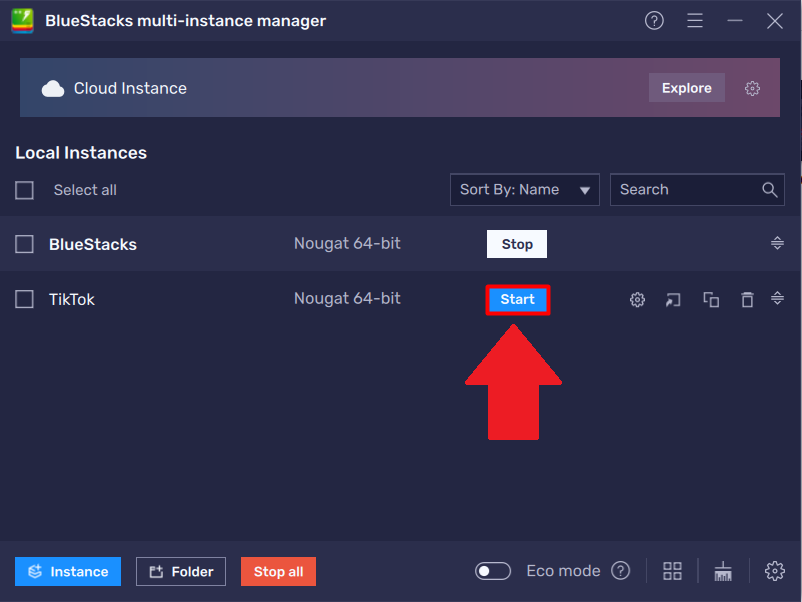Click the reorder handle for BlueStacks instance

(777, 243)
